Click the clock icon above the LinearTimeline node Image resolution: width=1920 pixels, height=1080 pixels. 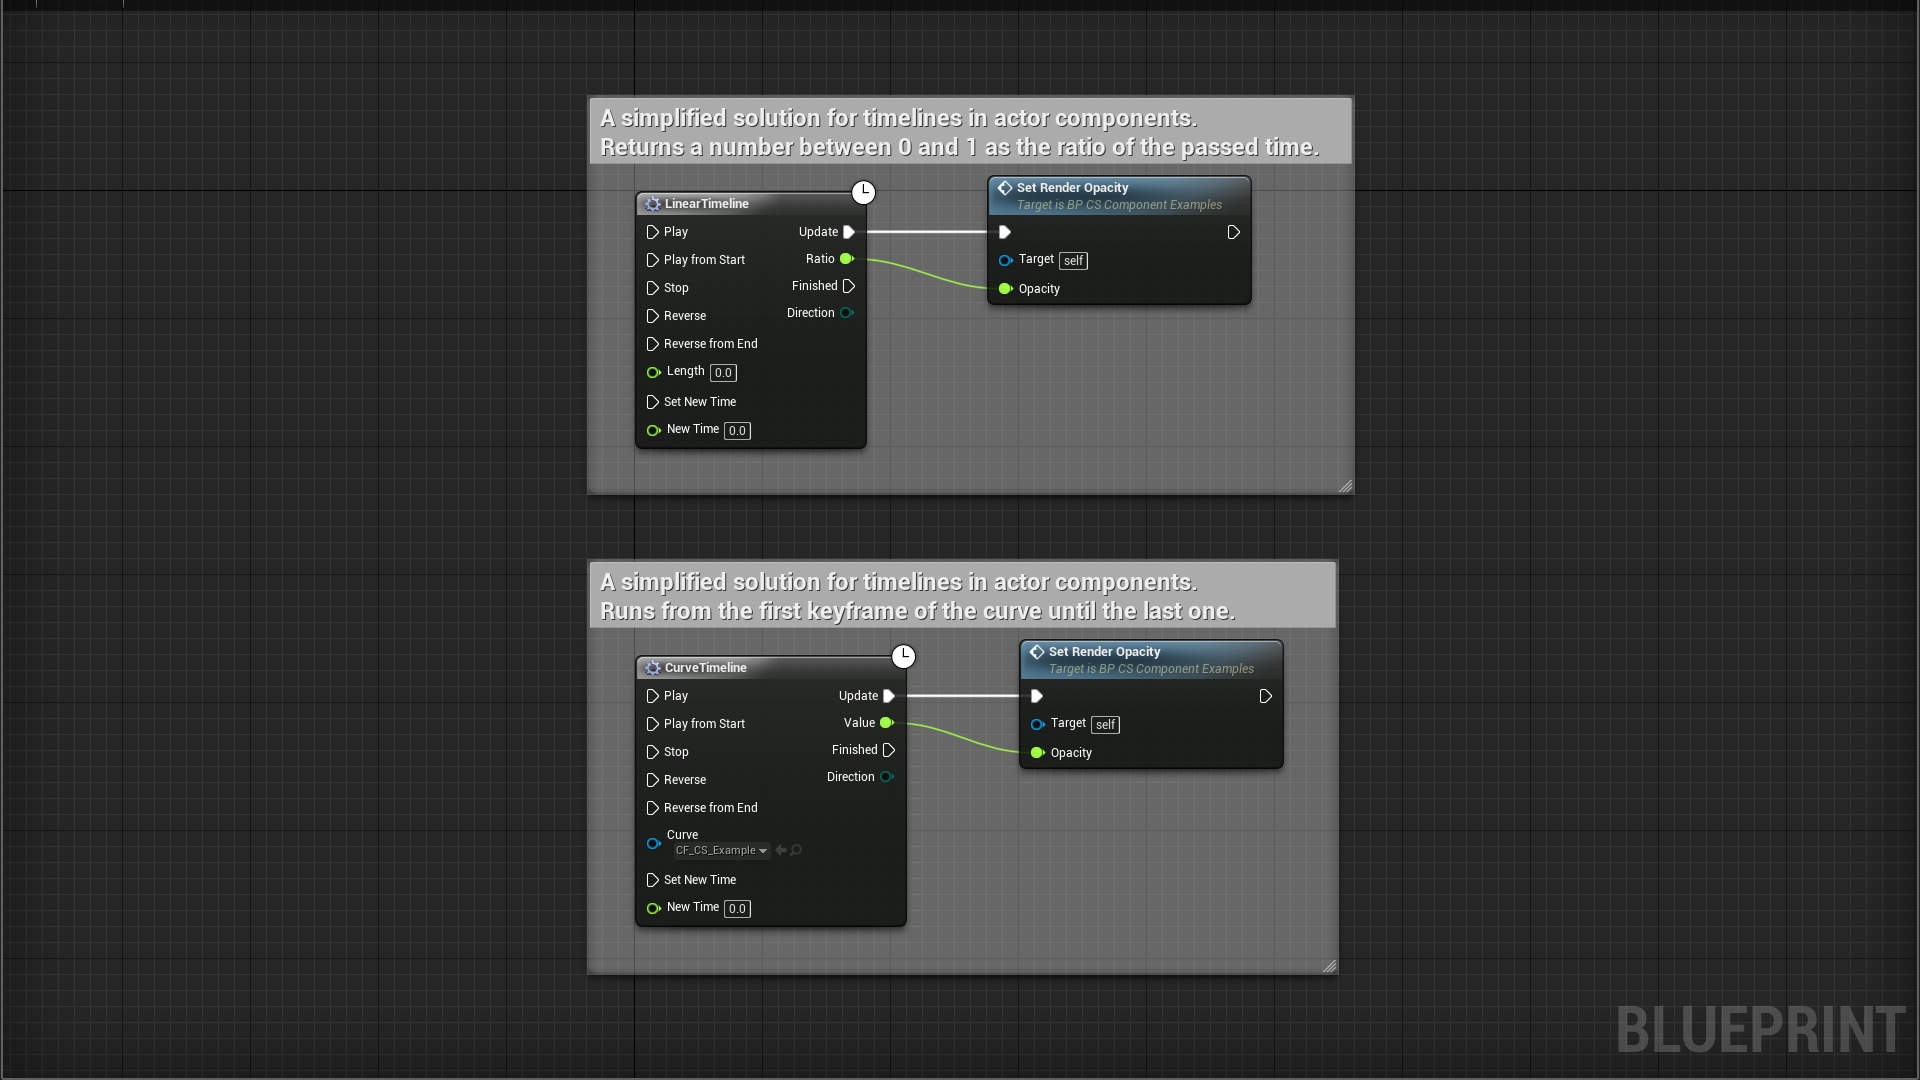tap(863, 192)
